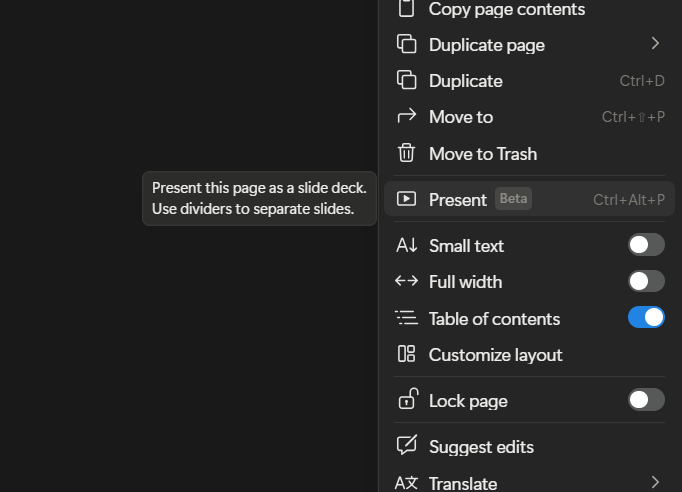The height and width of the screenshot is (492, 682).
Task: Click the Full width arrows icon
Action: (406, 281)
